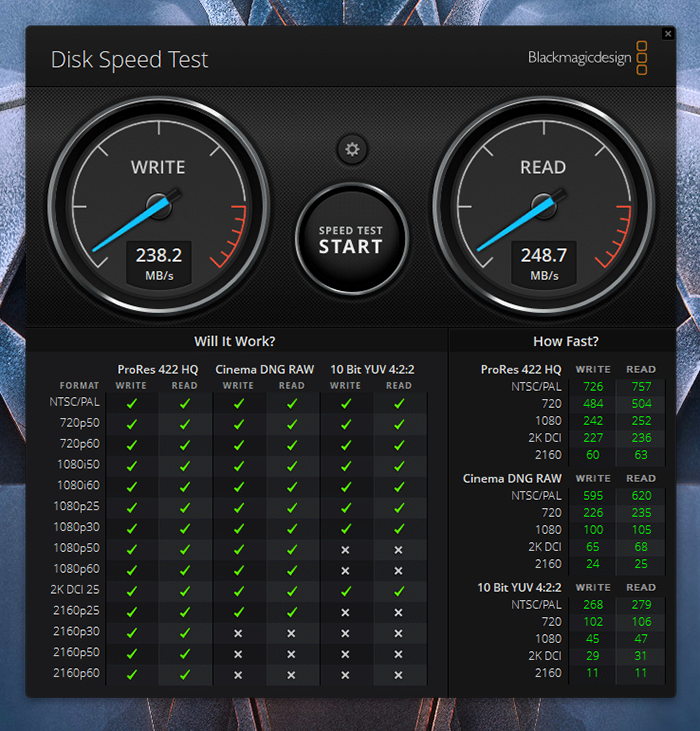This screenshot has width=700, height=731.
Task: Click NTSC/PAL ProRes 422 HQ write checkmark
Action: tap(131, 403)
